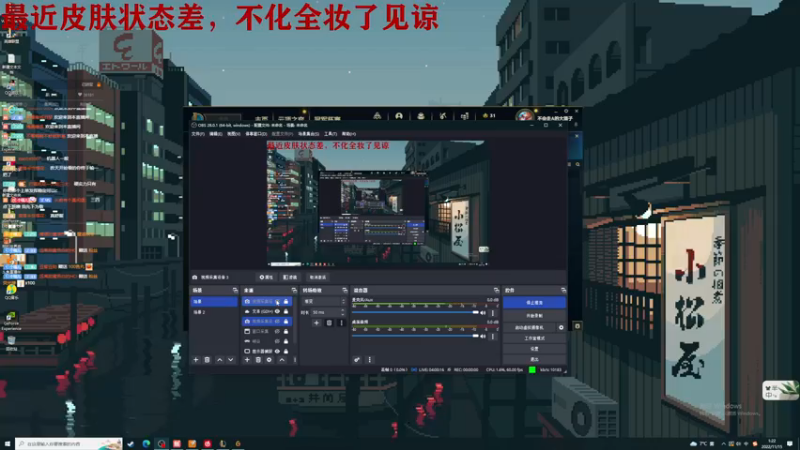Select the 显示器采集 source row
Image resolution: width=800 pixels, height=450 pixels.
click(x=266, y=351)
